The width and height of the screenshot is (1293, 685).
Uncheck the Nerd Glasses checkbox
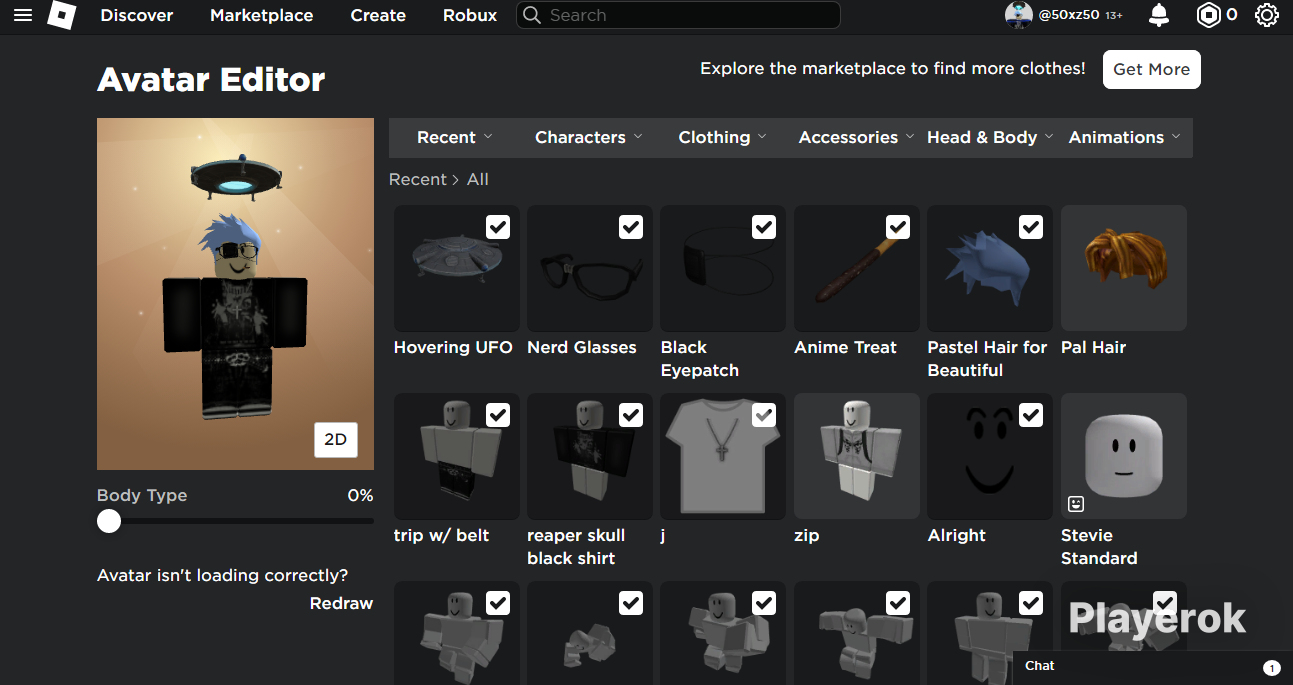tap(631, 227)
